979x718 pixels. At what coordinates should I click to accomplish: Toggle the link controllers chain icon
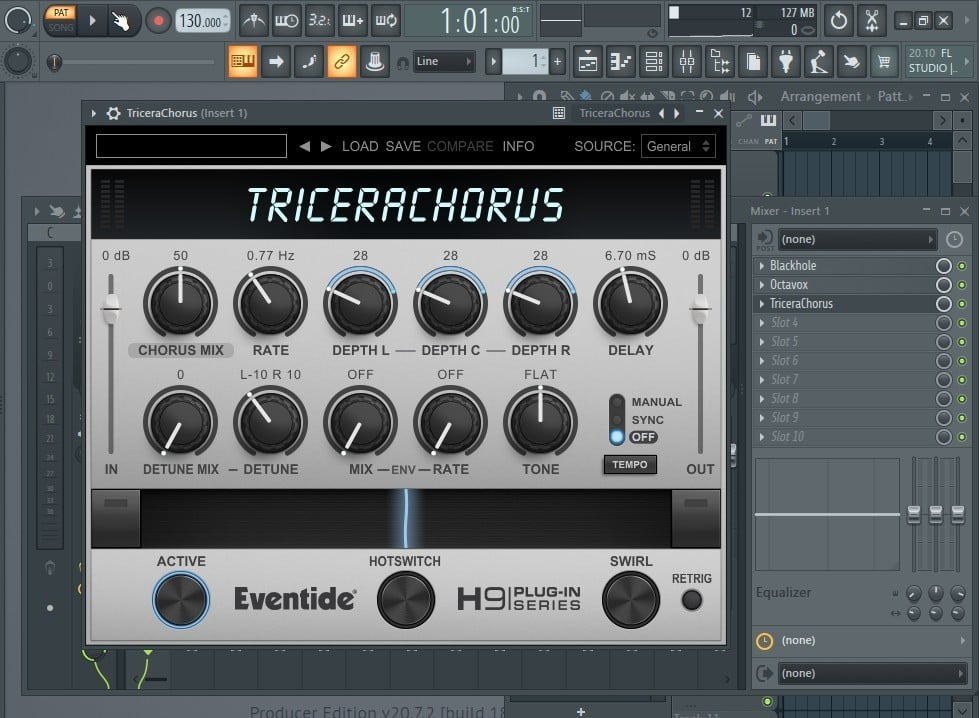point(342,61)
